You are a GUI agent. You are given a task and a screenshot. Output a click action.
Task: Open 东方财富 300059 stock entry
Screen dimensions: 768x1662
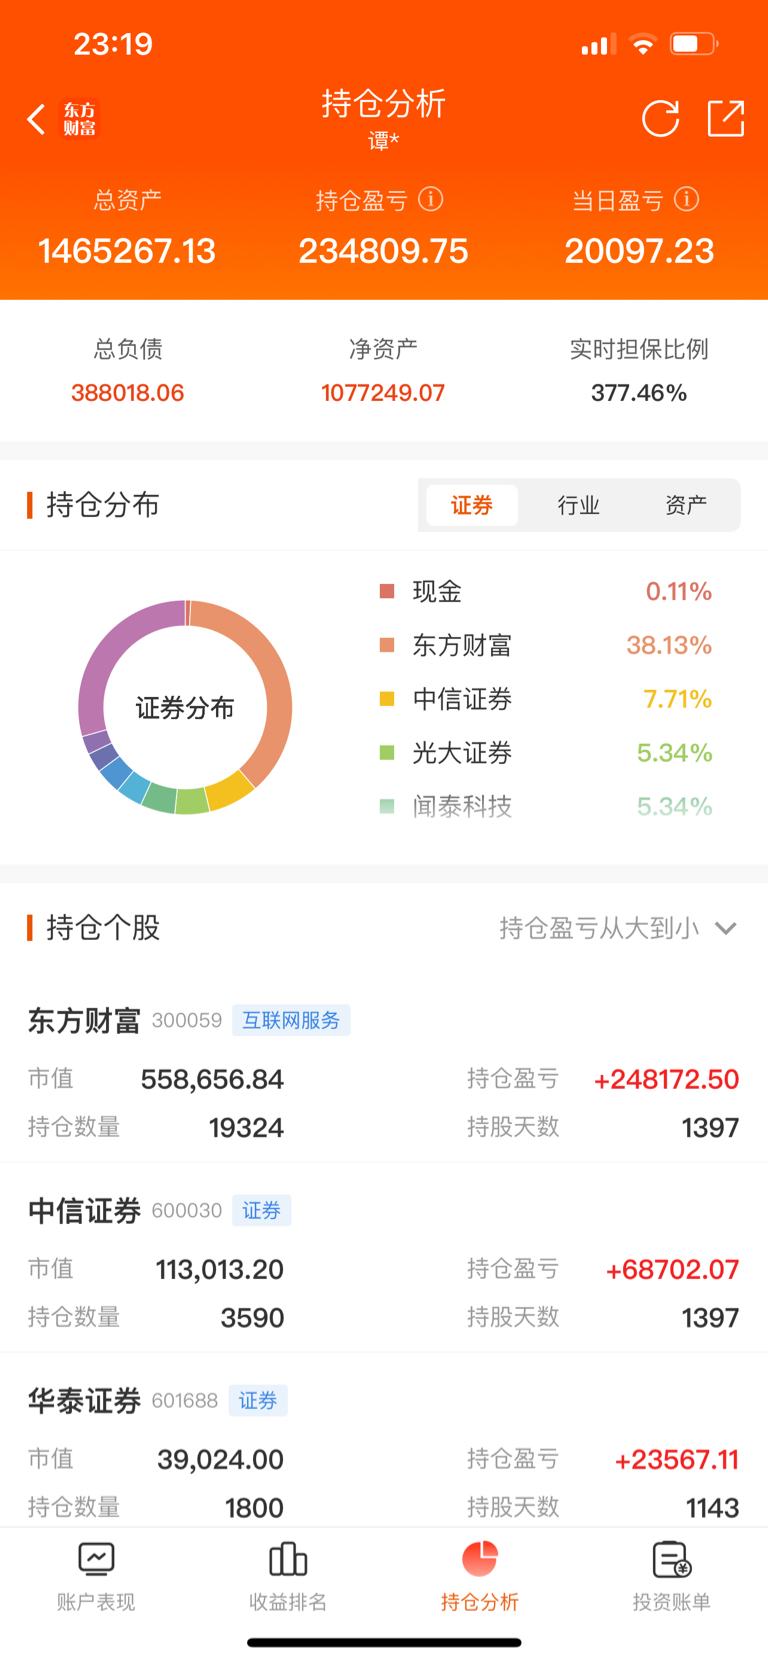[384, 1067]
